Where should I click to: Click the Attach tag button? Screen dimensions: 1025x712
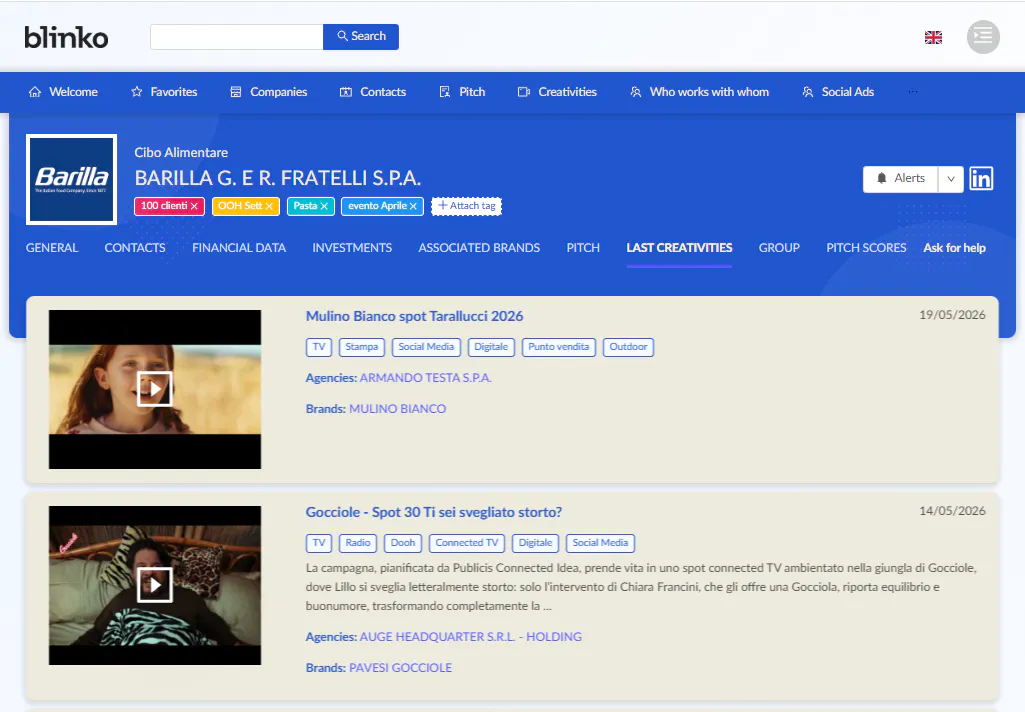(x=466, y=206)
